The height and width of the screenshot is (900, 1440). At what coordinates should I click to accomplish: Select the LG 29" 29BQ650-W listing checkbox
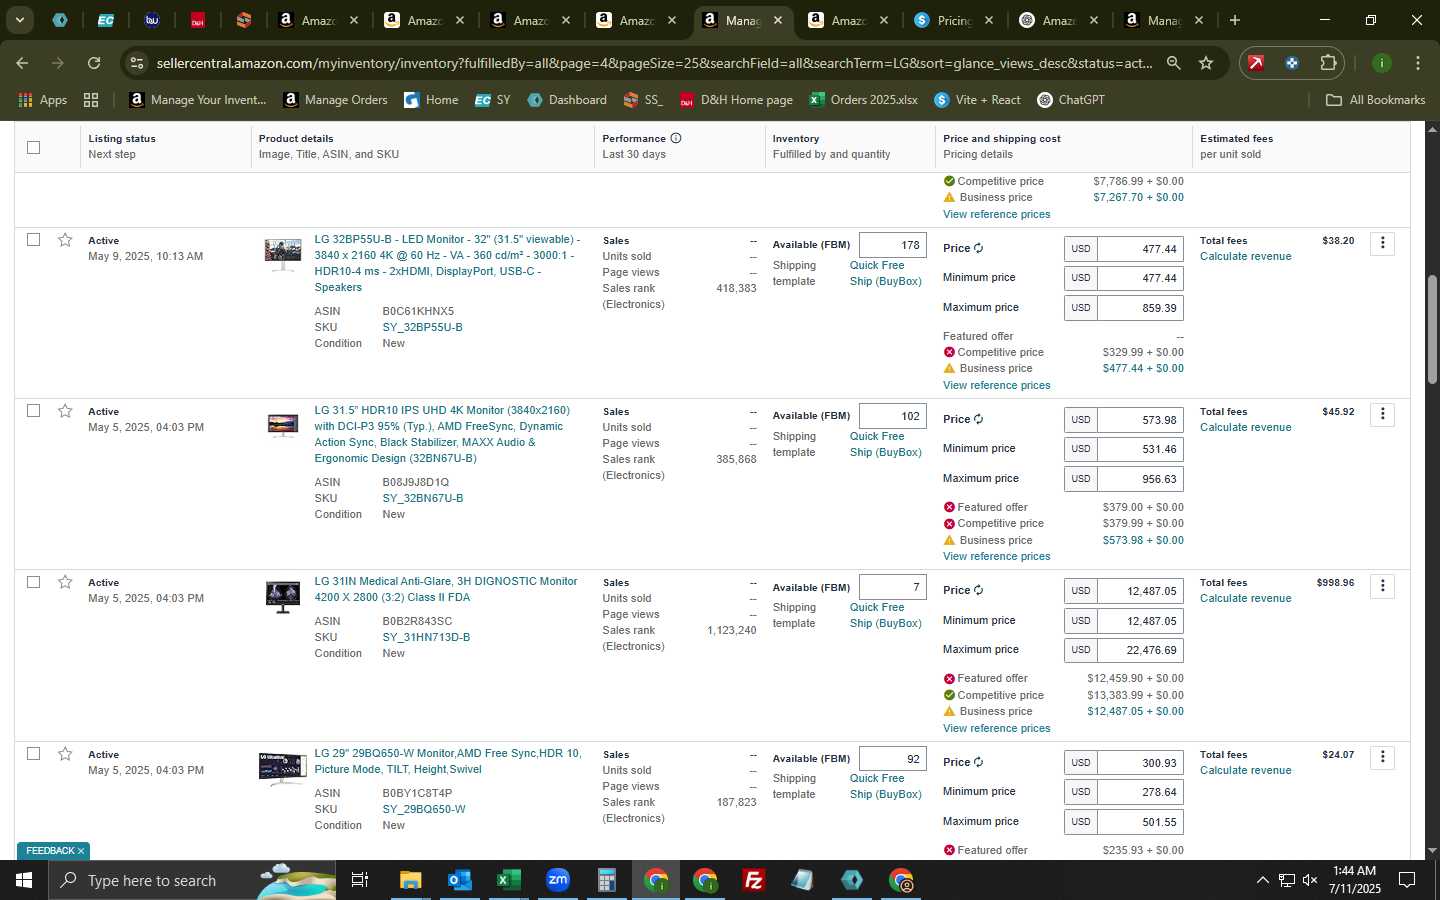coord(33,754)
